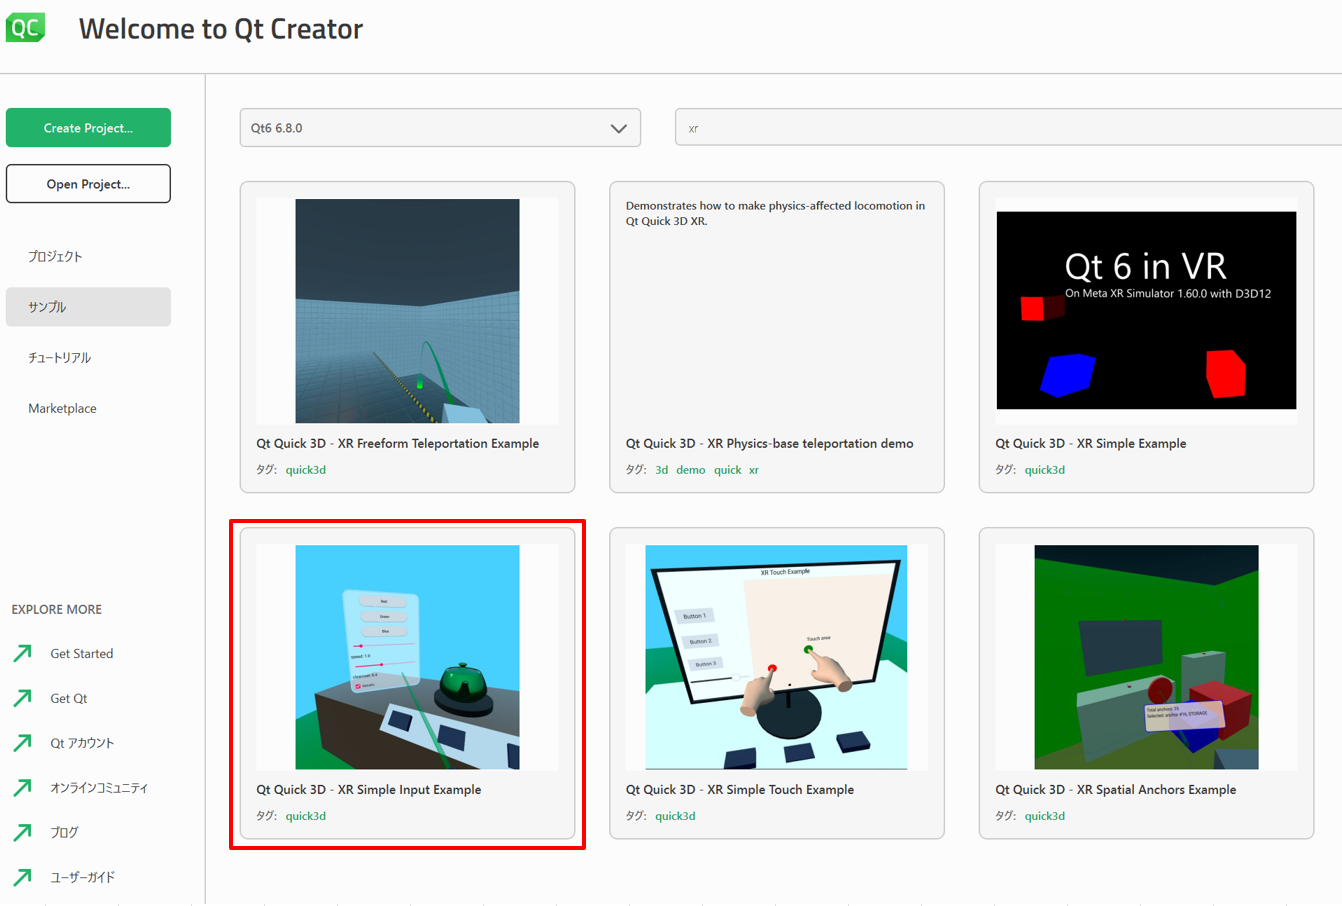Click the Qt Creator logo icon
The image size is (1342, 906).
point(25,27)
